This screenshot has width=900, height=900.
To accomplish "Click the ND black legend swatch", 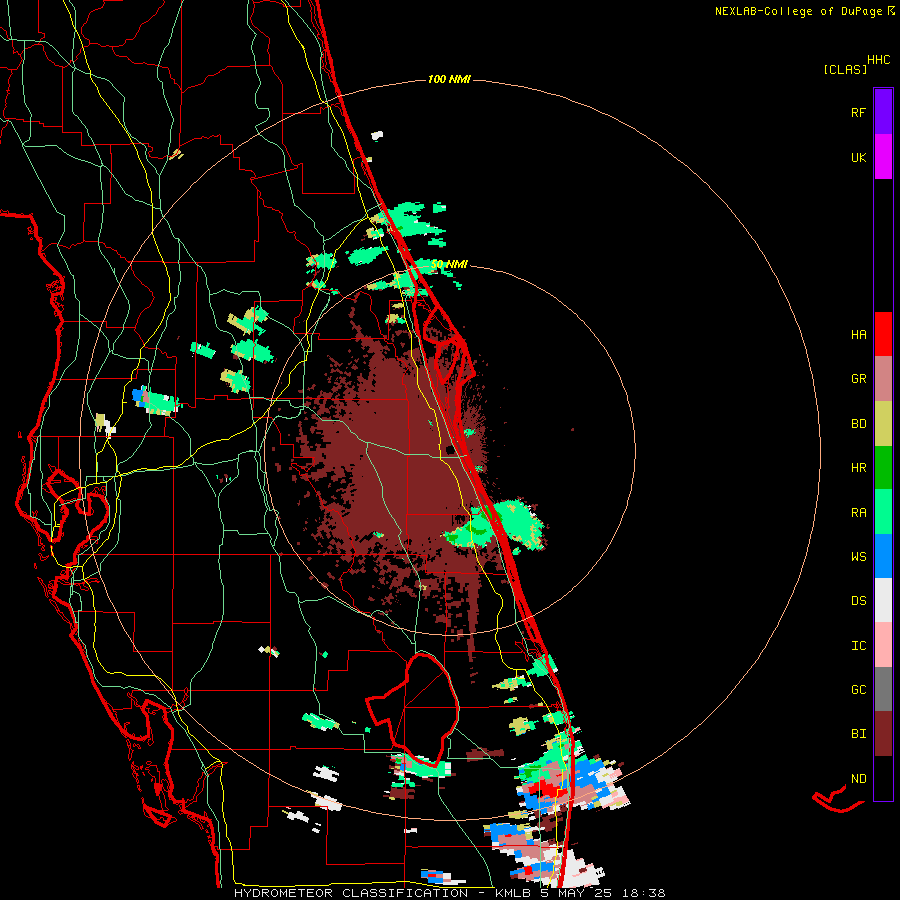I will coord(883,778).
